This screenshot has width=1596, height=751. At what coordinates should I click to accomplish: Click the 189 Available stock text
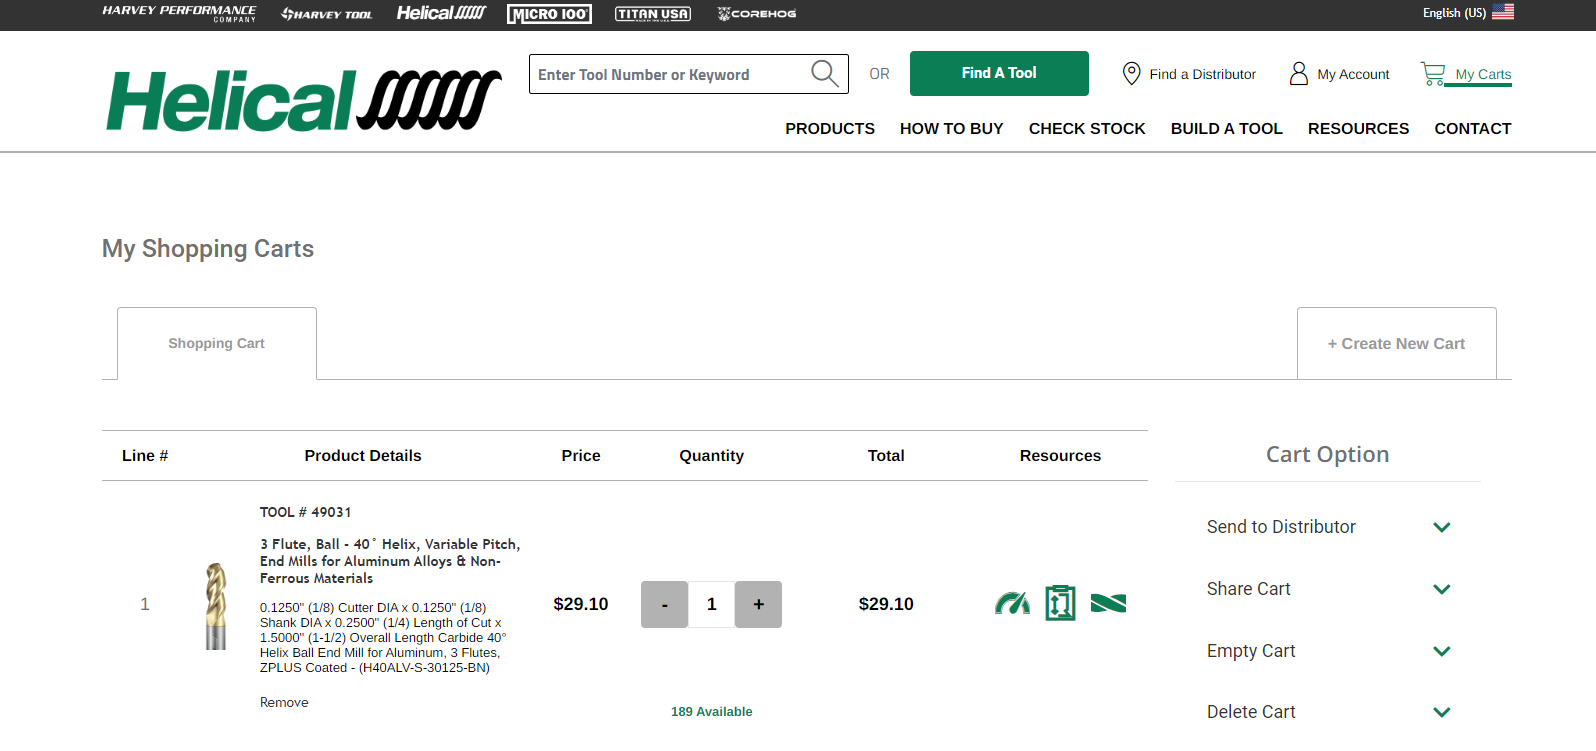(x=711, y=712)
